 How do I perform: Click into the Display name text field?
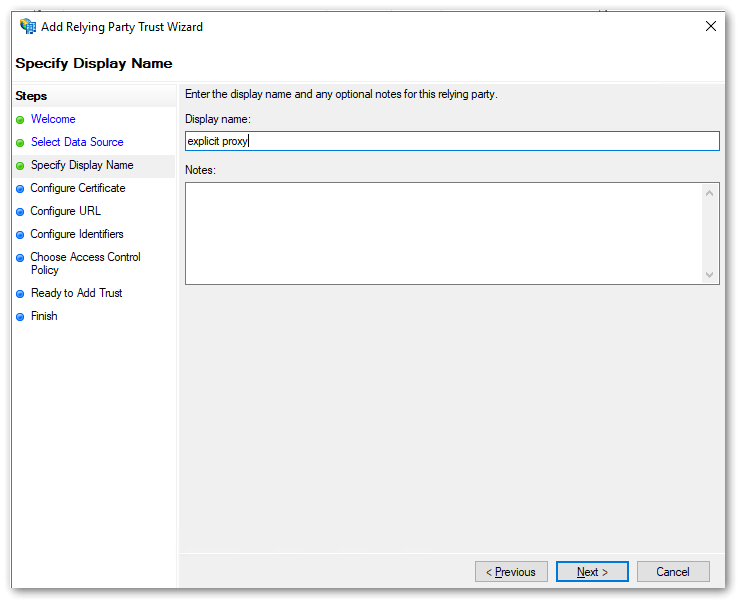452,141
